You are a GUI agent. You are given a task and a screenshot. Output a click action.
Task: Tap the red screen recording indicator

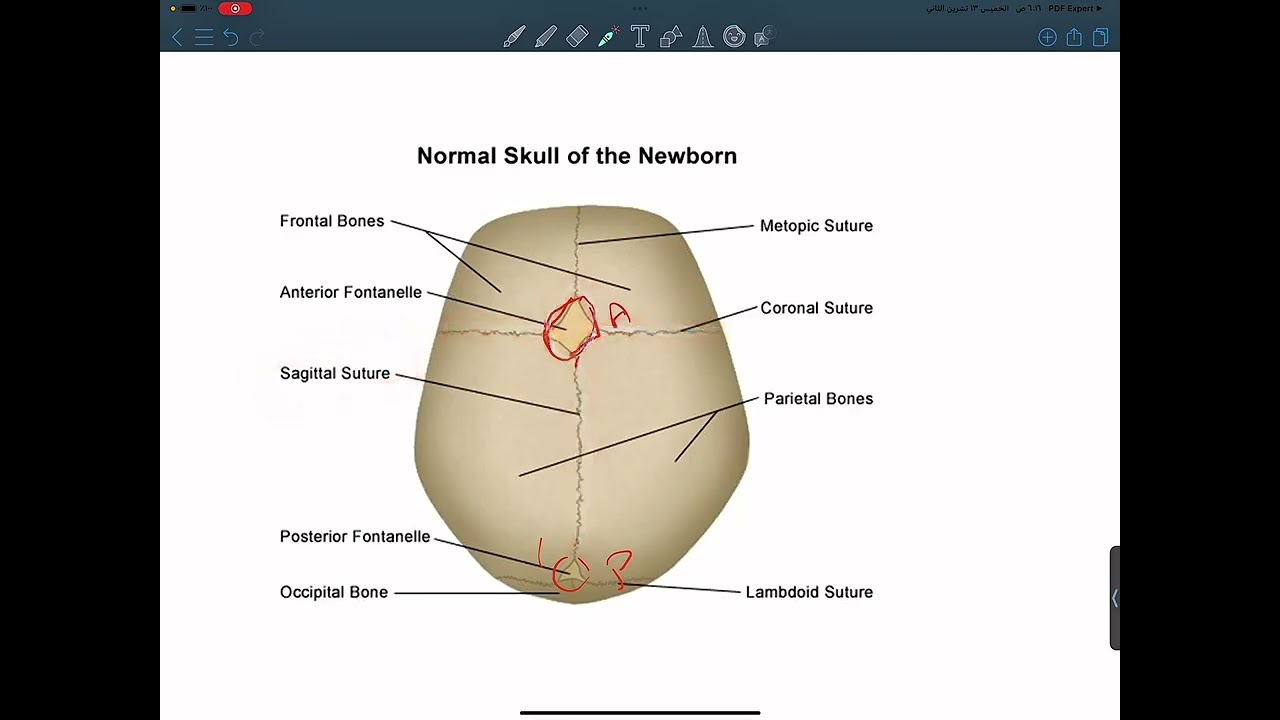235,8
